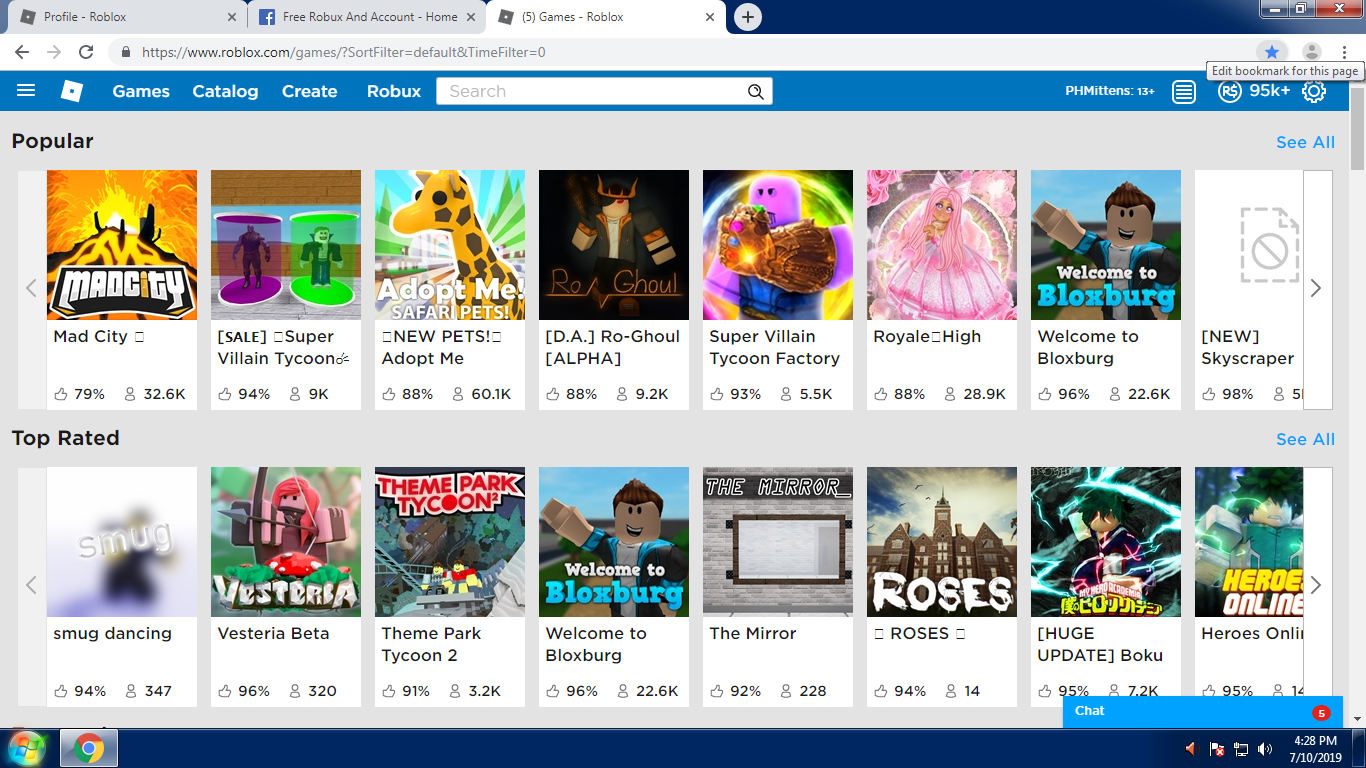Open the ROSES game thumbnail

click(x=942, y=542)
